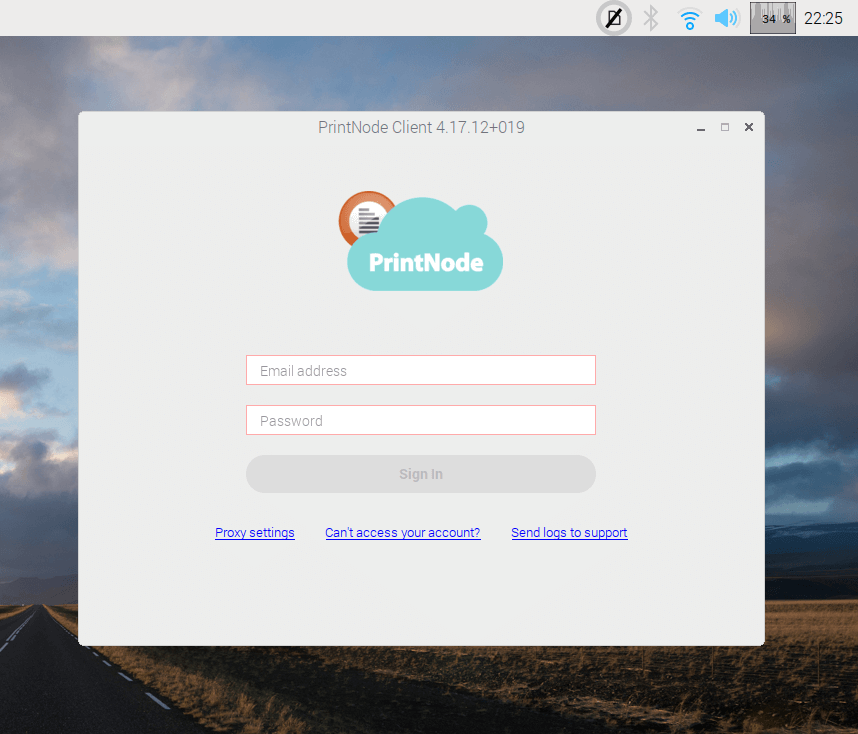Screen dimensions: 858x734
Task: Focus the Password input field
Action: 421,420
